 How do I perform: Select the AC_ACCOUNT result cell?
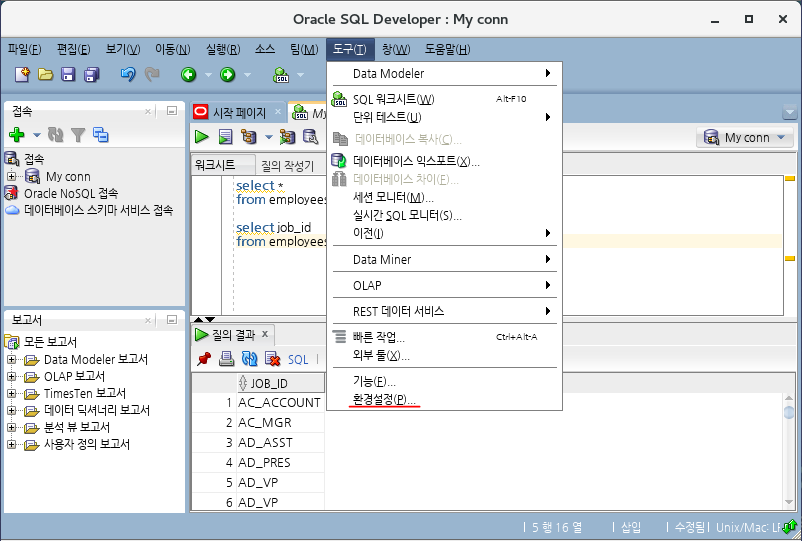coord(280,403)
